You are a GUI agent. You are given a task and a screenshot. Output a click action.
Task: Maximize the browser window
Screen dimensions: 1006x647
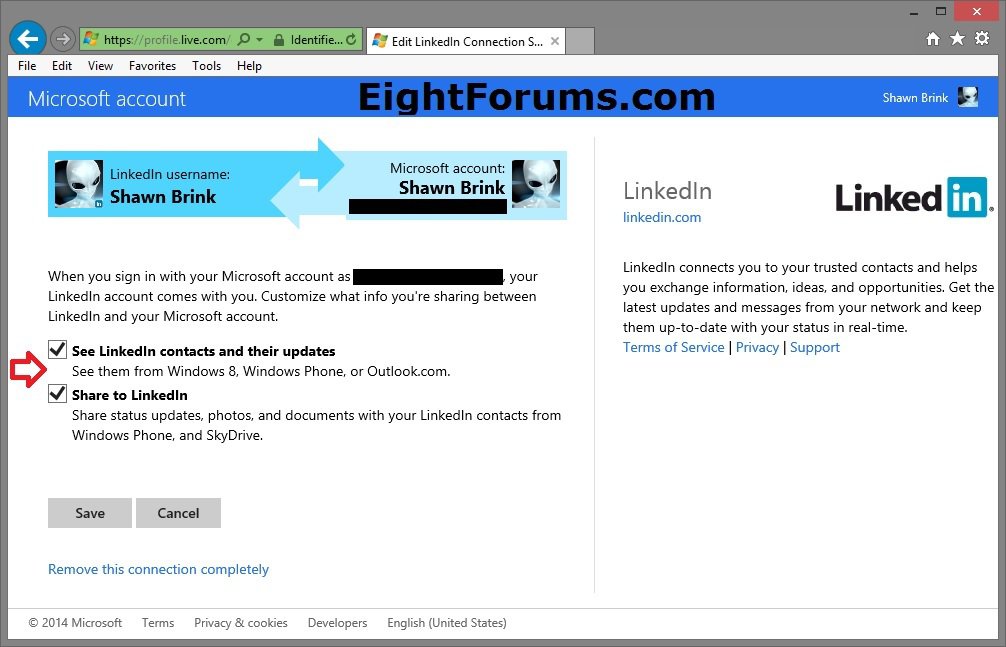pos(941,12)
